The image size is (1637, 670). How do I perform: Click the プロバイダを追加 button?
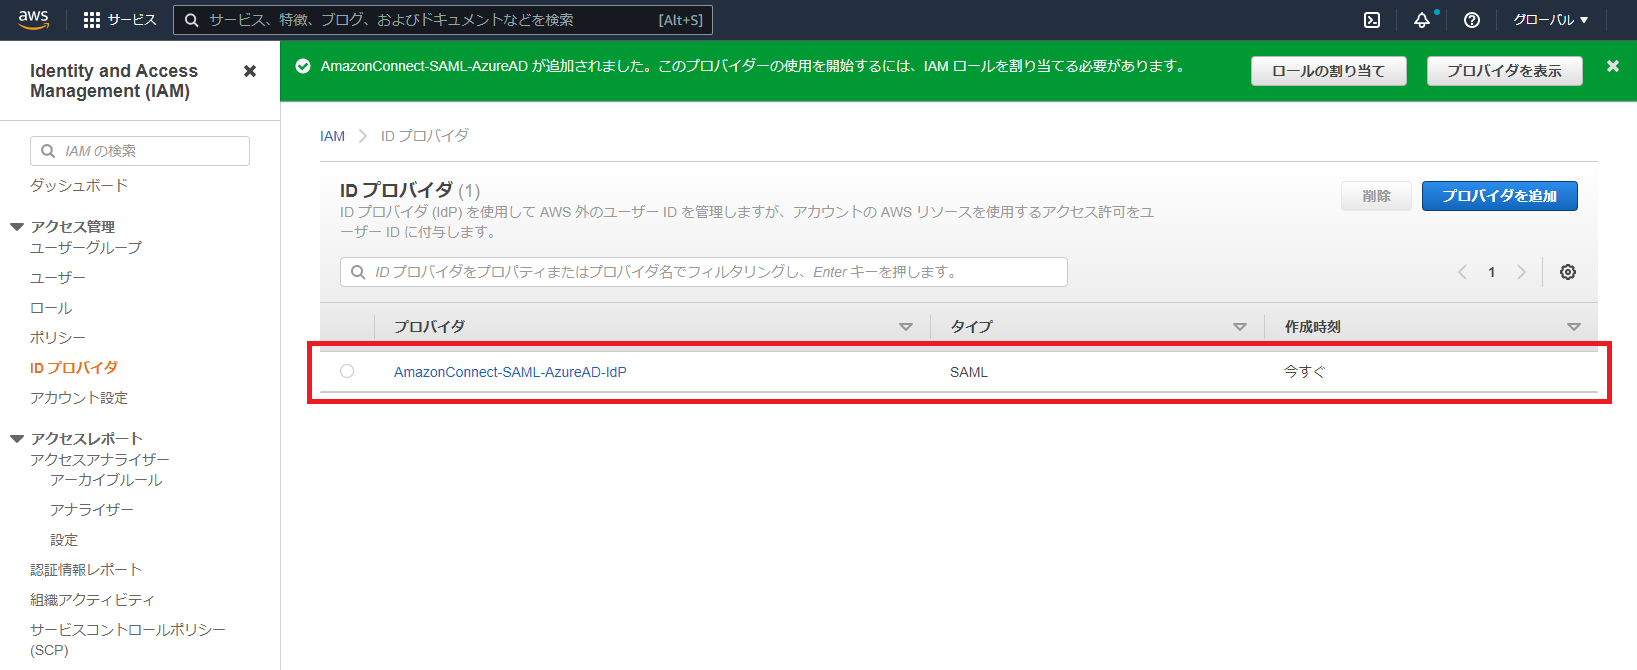pos(1500,196)
